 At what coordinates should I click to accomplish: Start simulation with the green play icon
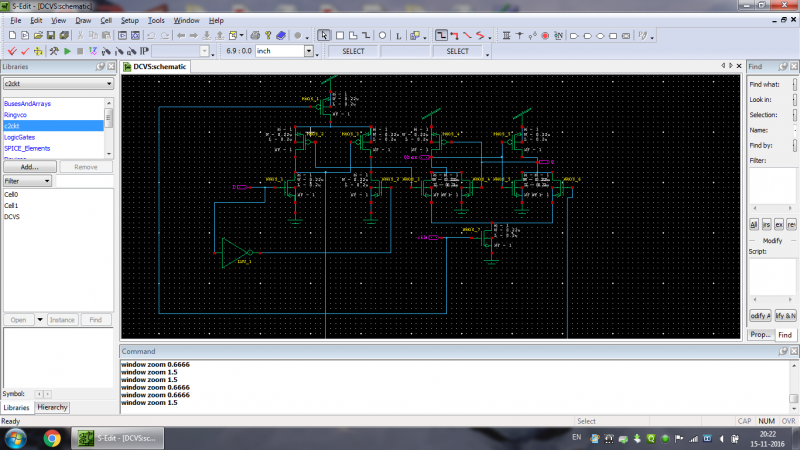click(x=67, y=51)
